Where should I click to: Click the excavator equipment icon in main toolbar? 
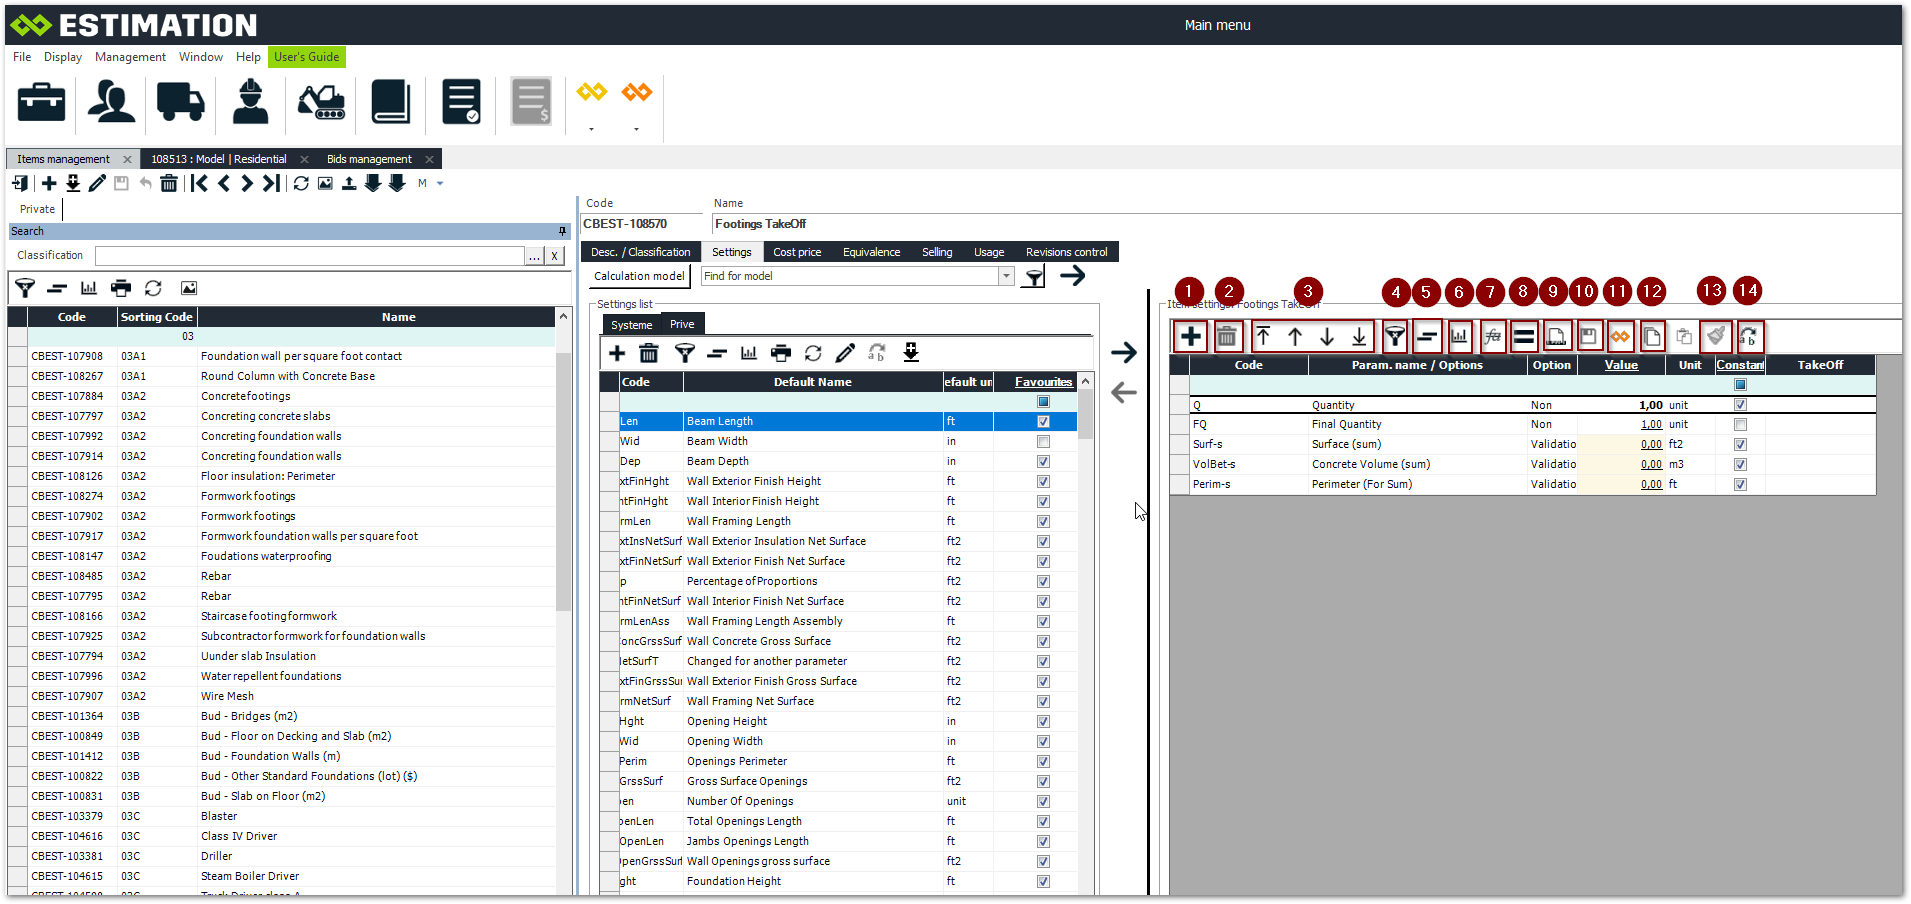pos(321,102)
